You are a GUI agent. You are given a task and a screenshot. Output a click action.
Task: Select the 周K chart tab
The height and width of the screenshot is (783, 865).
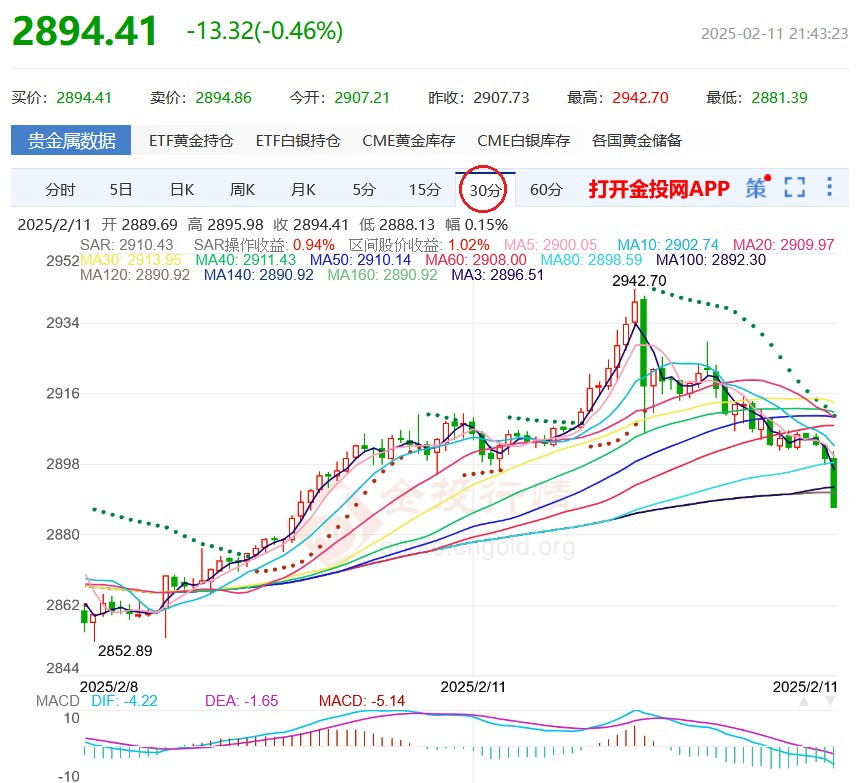click(x=243, y=190)
